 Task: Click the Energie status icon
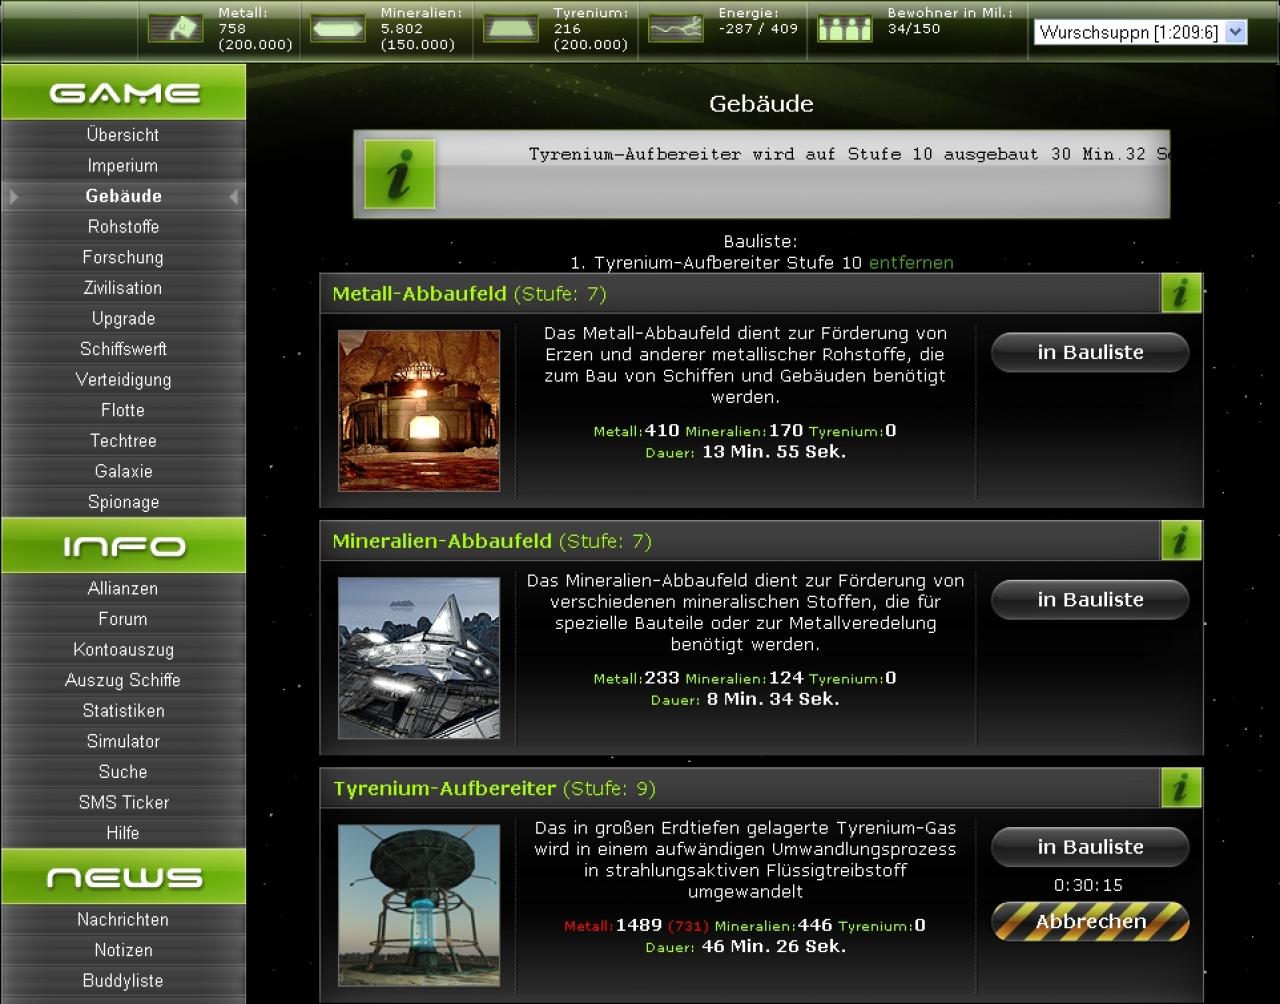click(x=675, y=28)
